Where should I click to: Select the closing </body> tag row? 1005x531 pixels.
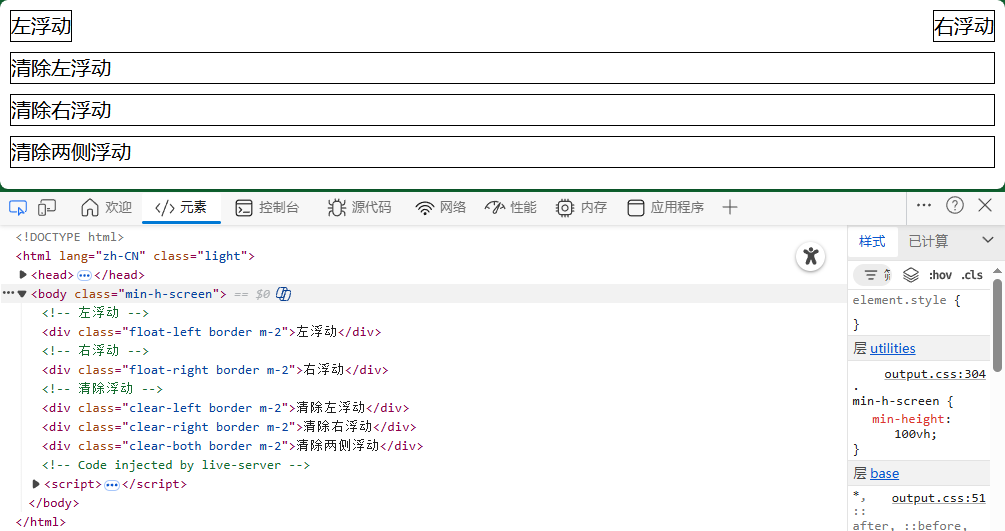(x=54, y=503)
